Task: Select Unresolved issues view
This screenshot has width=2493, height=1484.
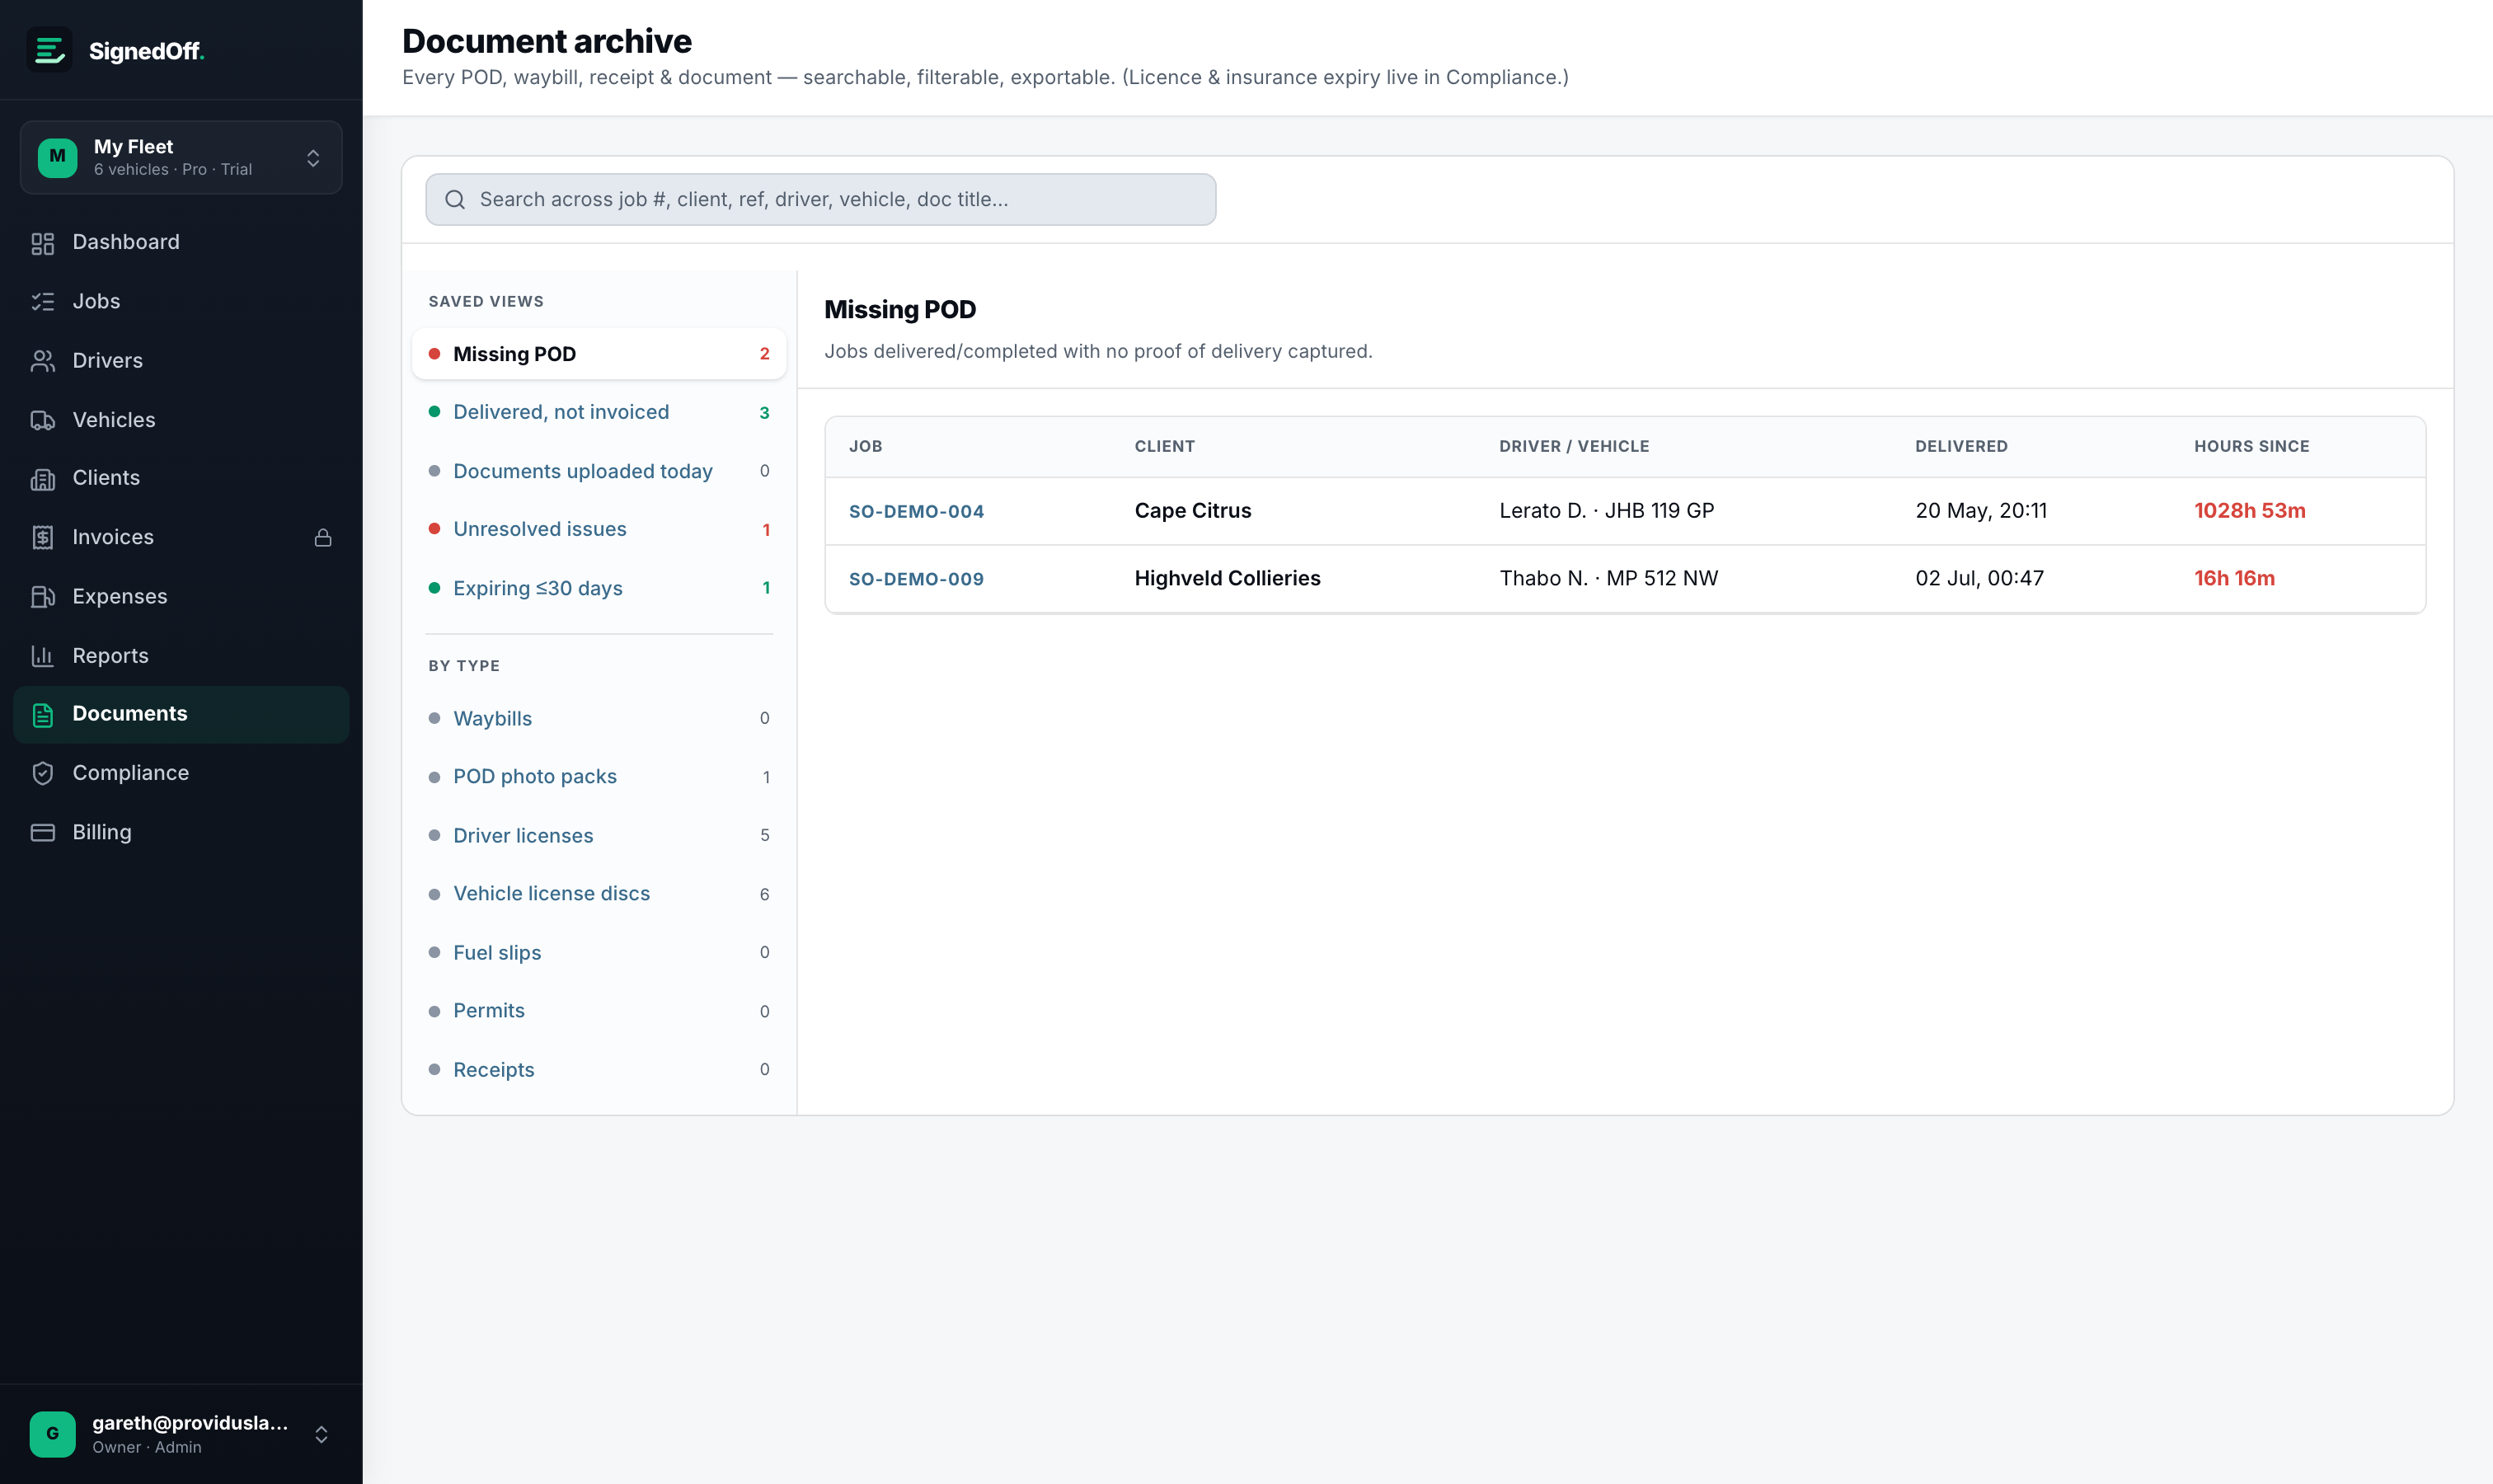Action: (599, 529)
